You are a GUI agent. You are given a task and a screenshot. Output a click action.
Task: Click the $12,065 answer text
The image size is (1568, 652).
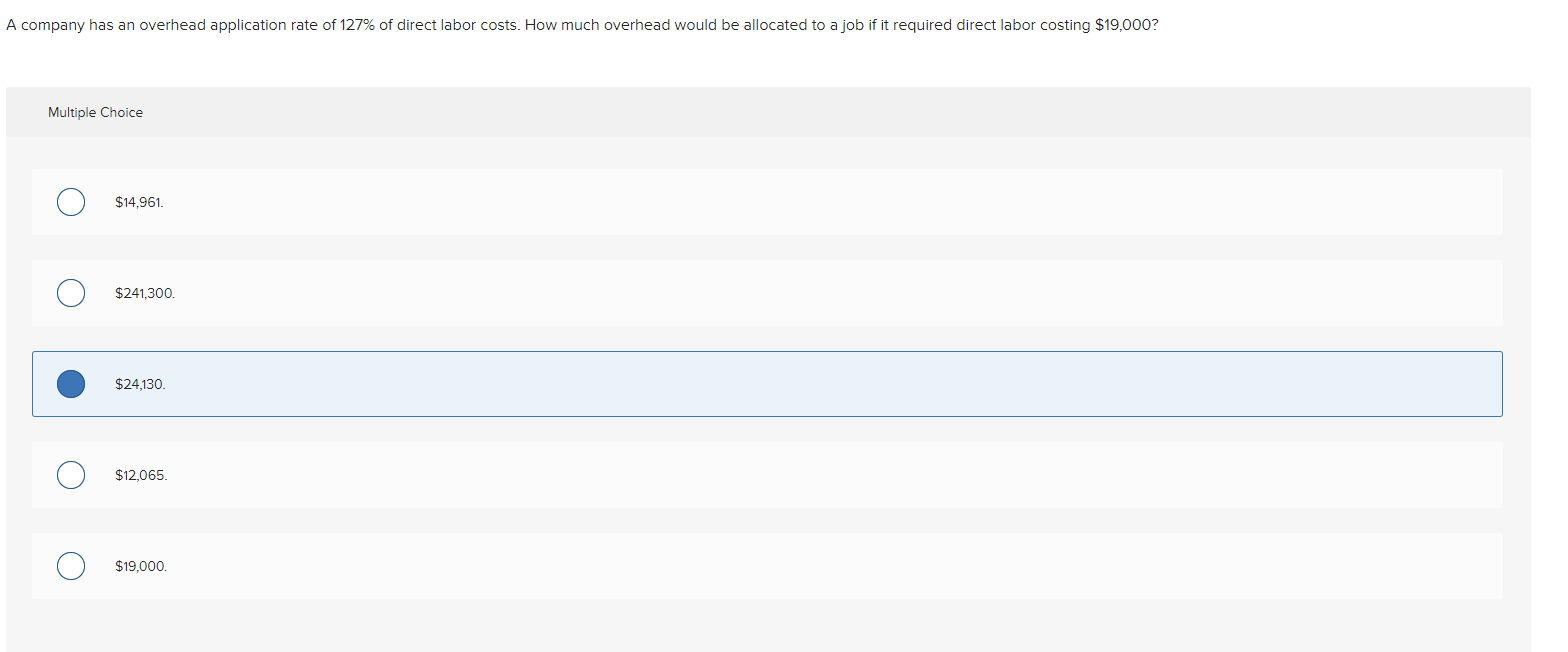click(141, 474)
